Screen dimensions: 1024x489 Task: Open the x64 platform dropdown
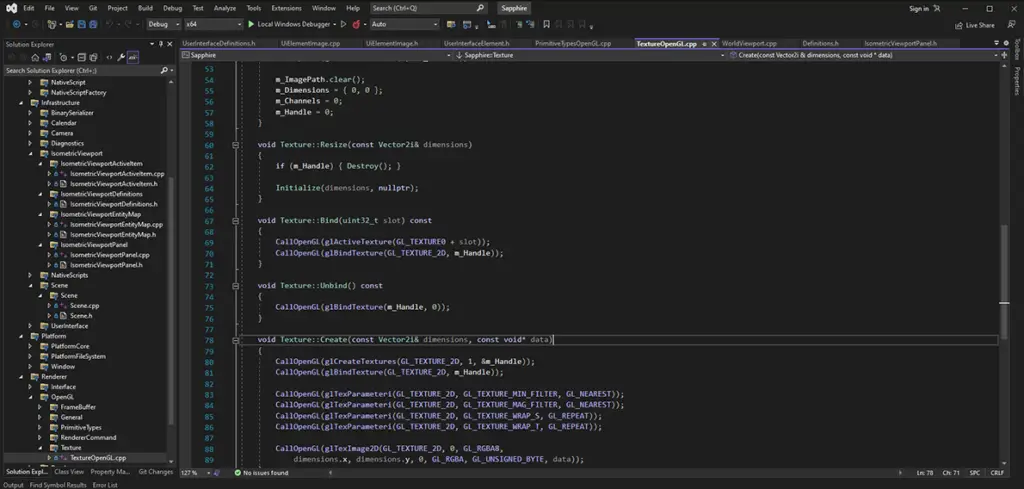[x=213, y=24]
